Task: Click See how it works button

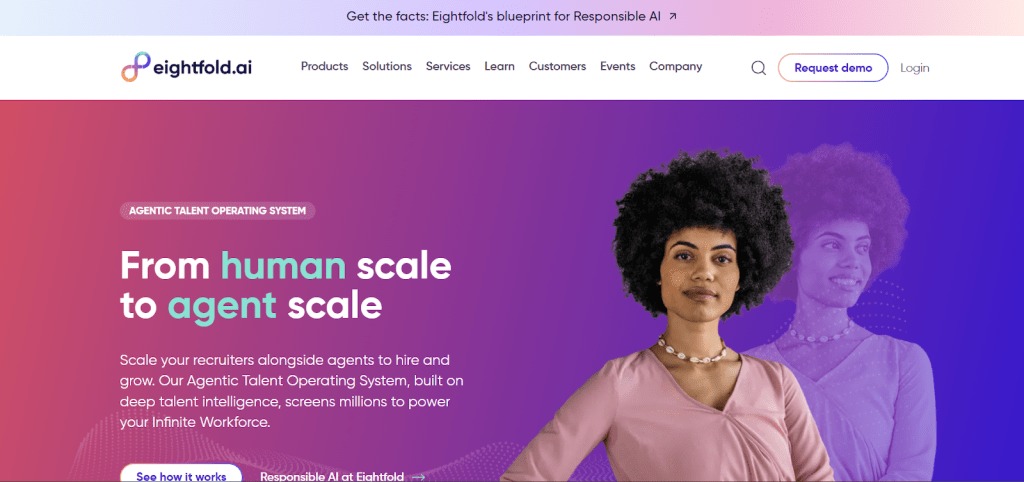Action: coord(181,474)
